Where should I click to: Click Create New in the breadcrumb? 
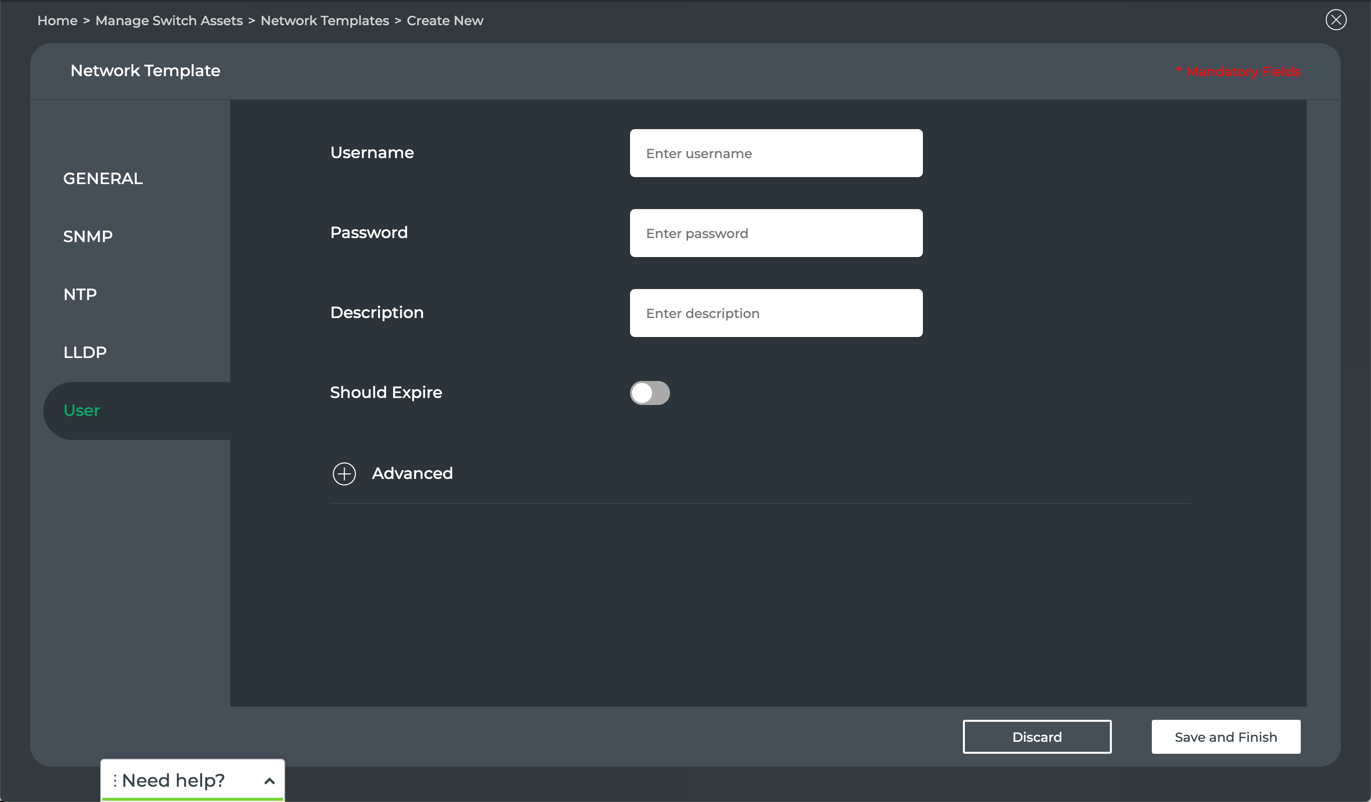pyautogui.click(x=445, y=21)
